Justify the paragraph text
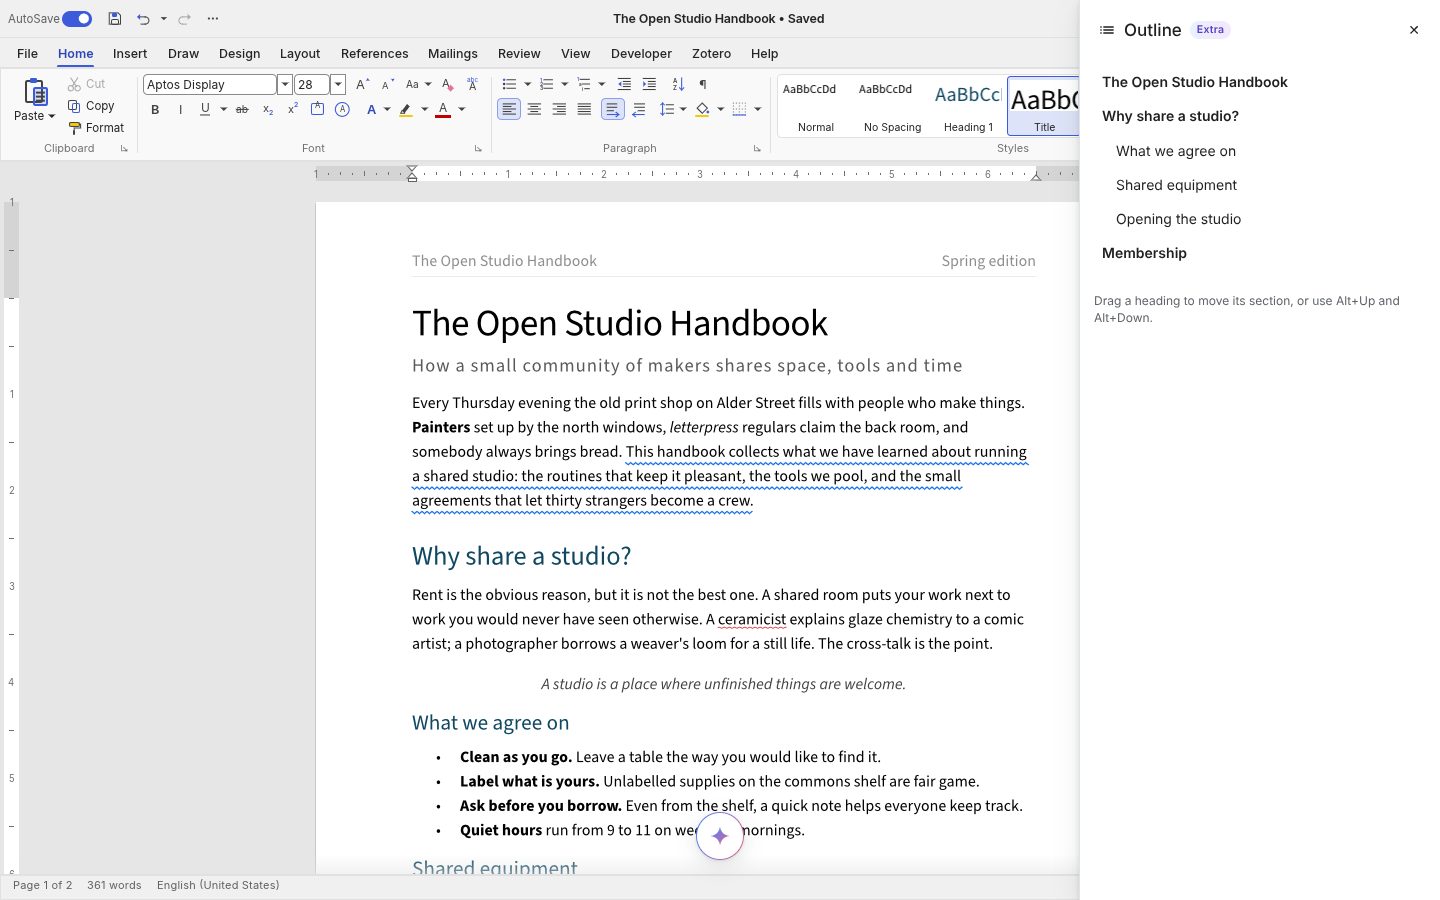The image size is (1440, 900). click(584, 109)
